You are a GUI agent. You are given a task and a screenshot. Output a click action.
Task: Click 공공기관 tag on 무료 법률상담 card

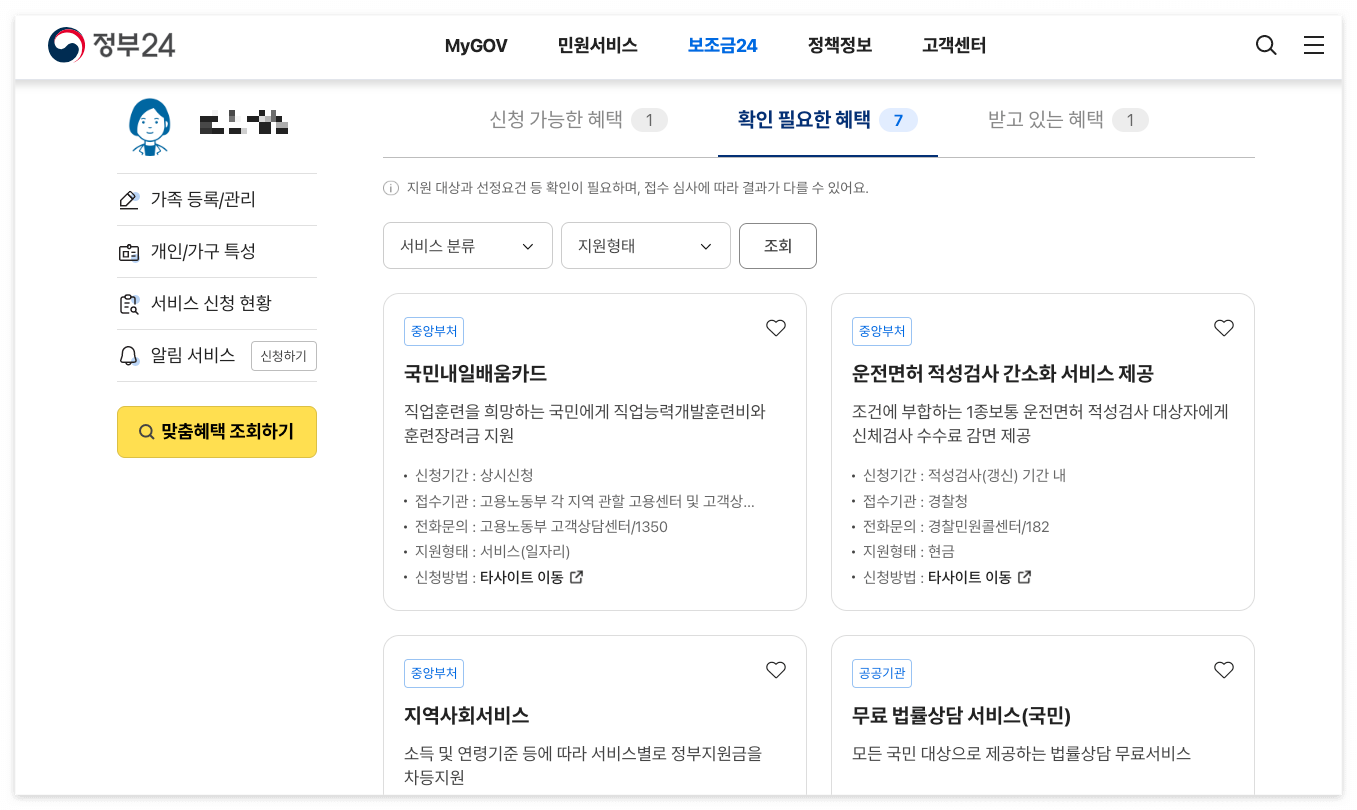(x=882, y=674)
